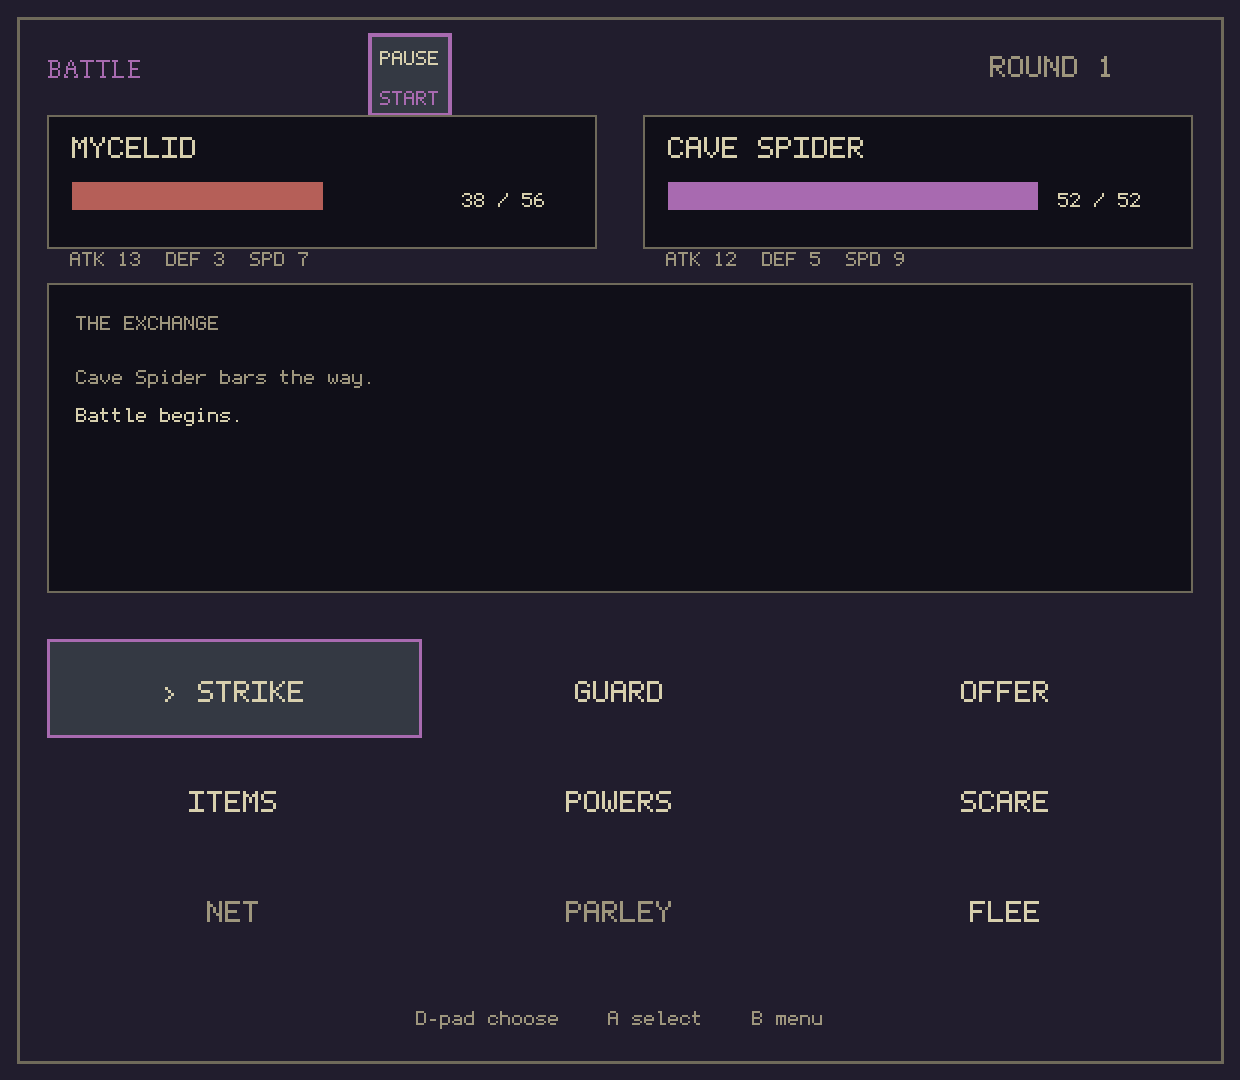Viewport: 1240px width, 1080px height.
Task: Click Cave Spider's purple health bar
Action: pos(853,196)
